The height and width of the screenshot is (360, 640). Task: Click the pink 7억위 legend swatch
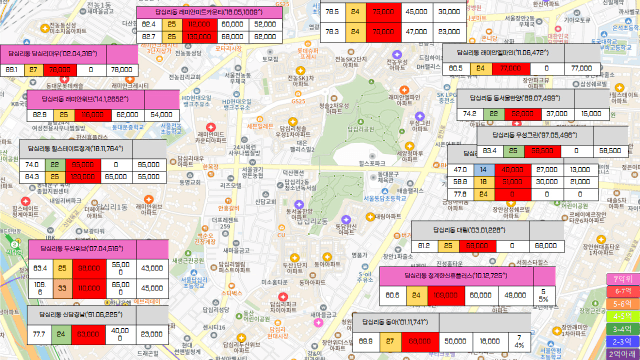(623, 279)
